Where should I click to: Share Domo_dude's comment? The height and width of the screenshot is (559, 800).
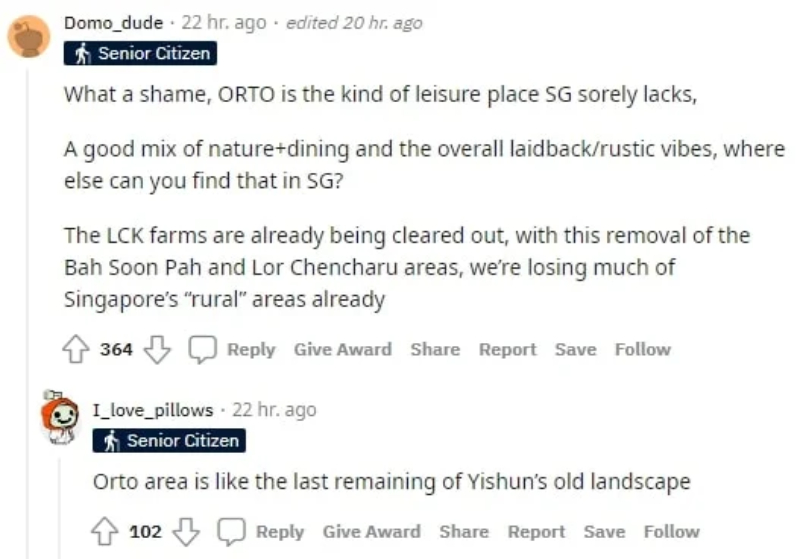point(435,350)
